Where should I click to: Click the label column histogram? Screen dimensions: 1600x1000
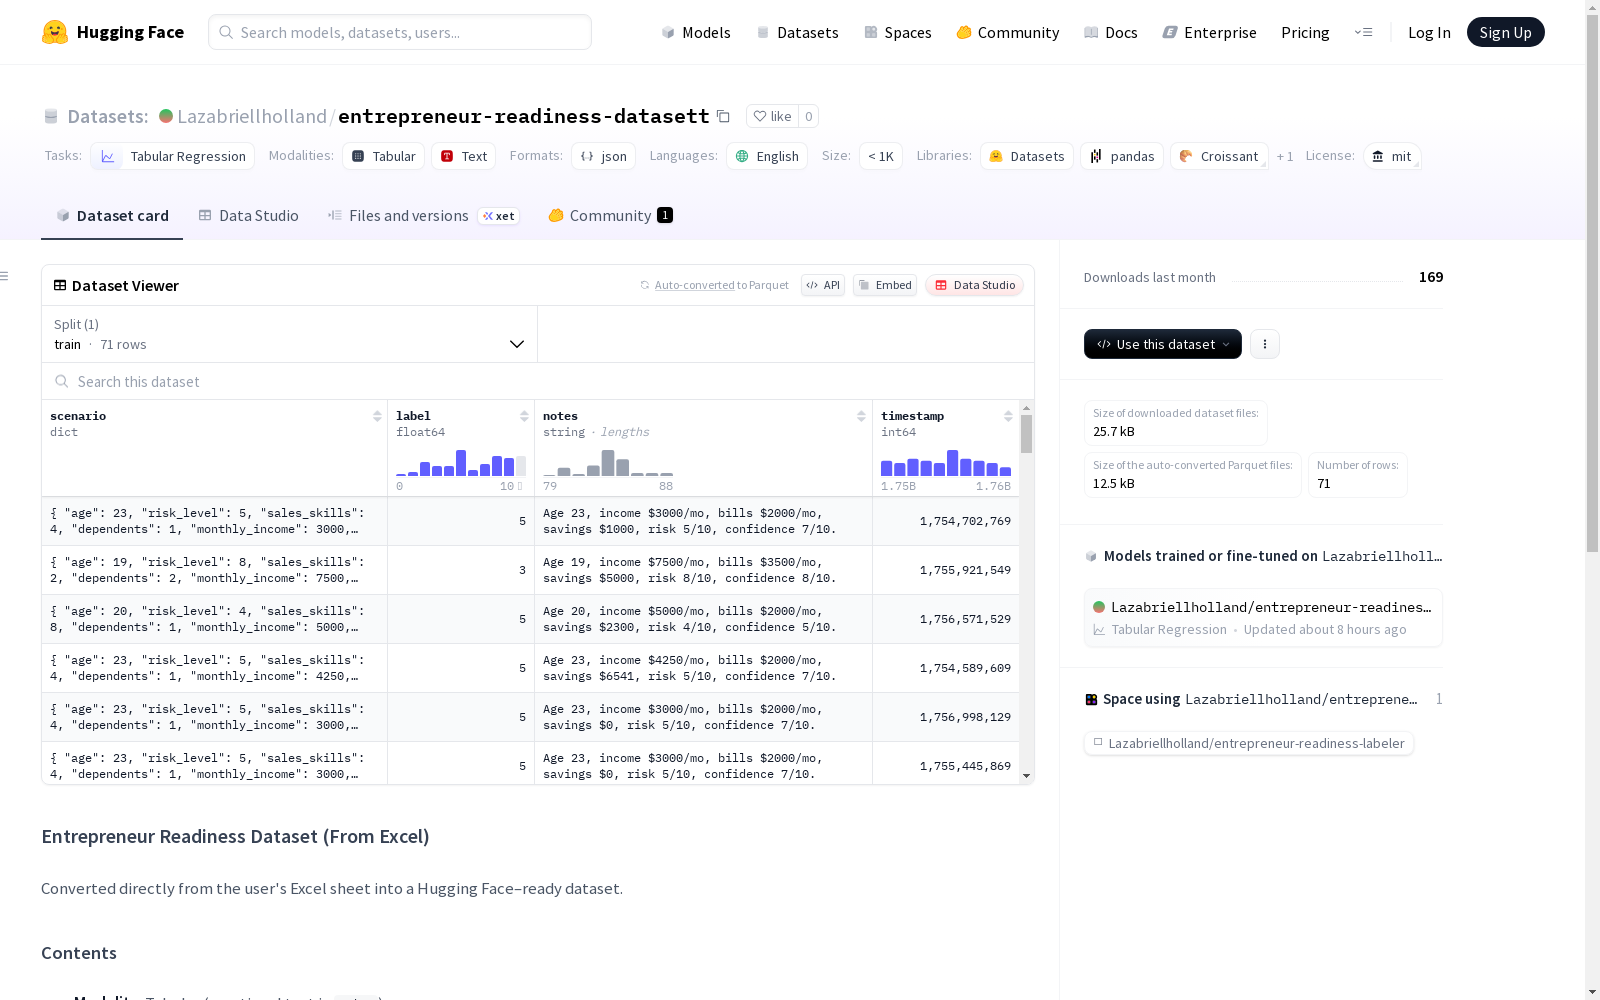click(x=461, y=463)
